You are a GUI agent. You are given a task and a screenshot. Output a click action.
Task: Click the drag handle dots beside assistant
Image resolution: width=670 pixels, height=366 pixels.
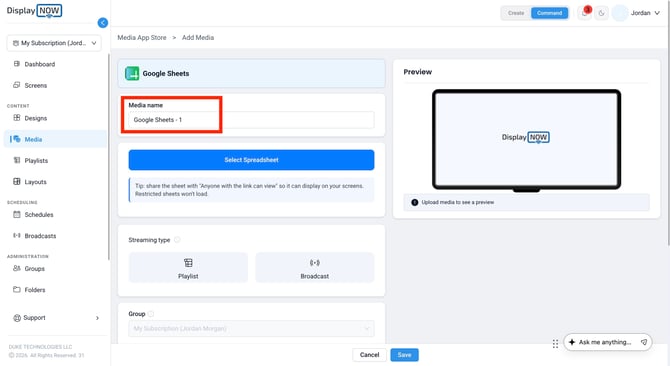555,344
